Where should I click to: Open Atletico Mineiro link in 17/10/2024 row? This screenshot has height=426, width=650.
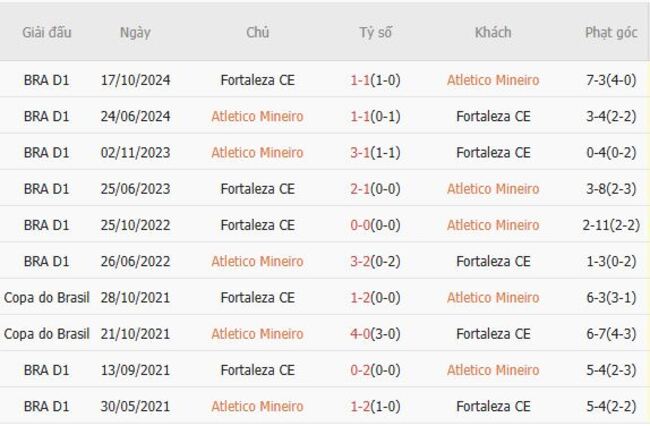pos(493,80)
